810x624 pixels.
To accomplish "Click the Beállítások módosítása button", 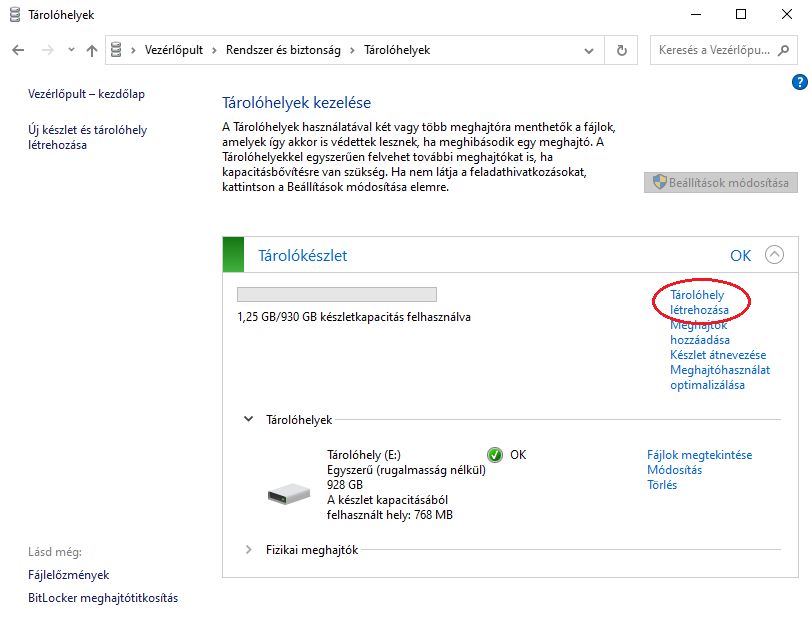I will pyautogui.click(x=721, y=182).
